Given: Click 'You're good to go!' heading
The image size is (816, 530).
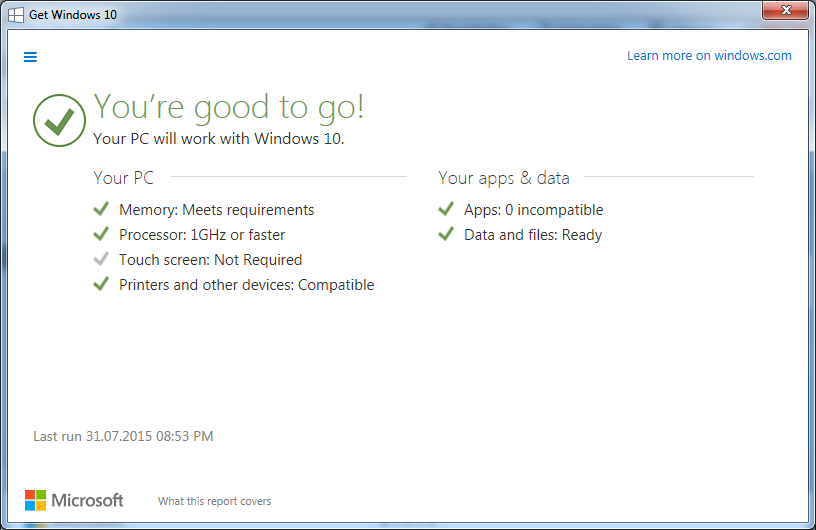Looking at the screenshot, I should (228, 108).
